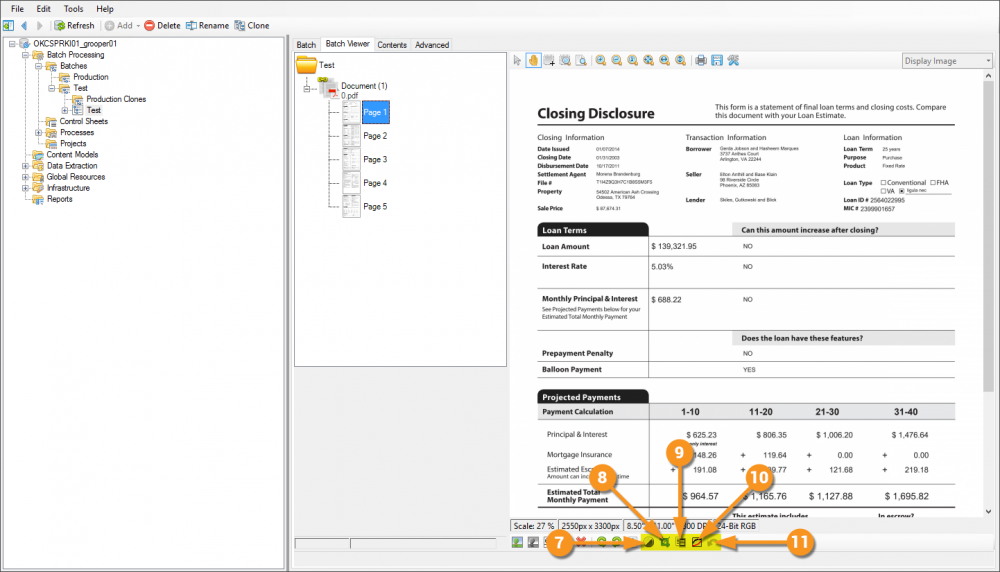
Task: Click the Add button
Action: (119, 26)
